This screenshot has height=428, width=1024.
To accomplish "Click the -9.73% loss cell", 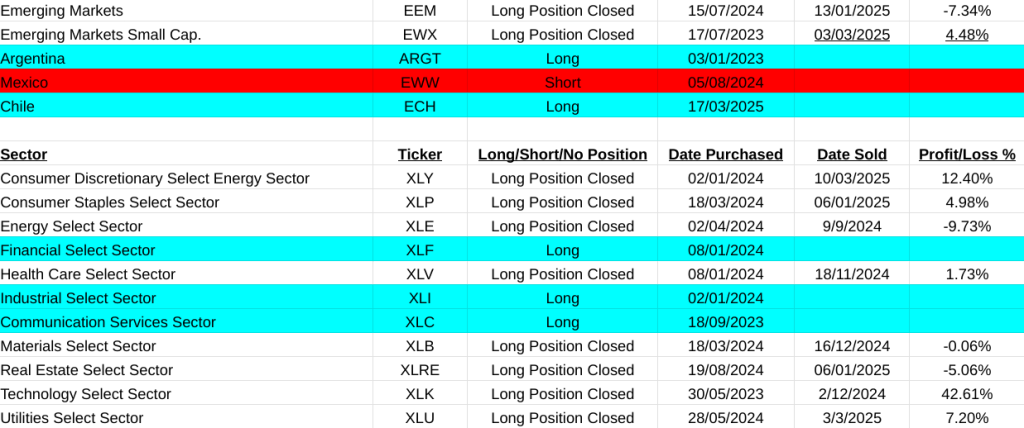I will pyautogui.click(x=966, y=226).
